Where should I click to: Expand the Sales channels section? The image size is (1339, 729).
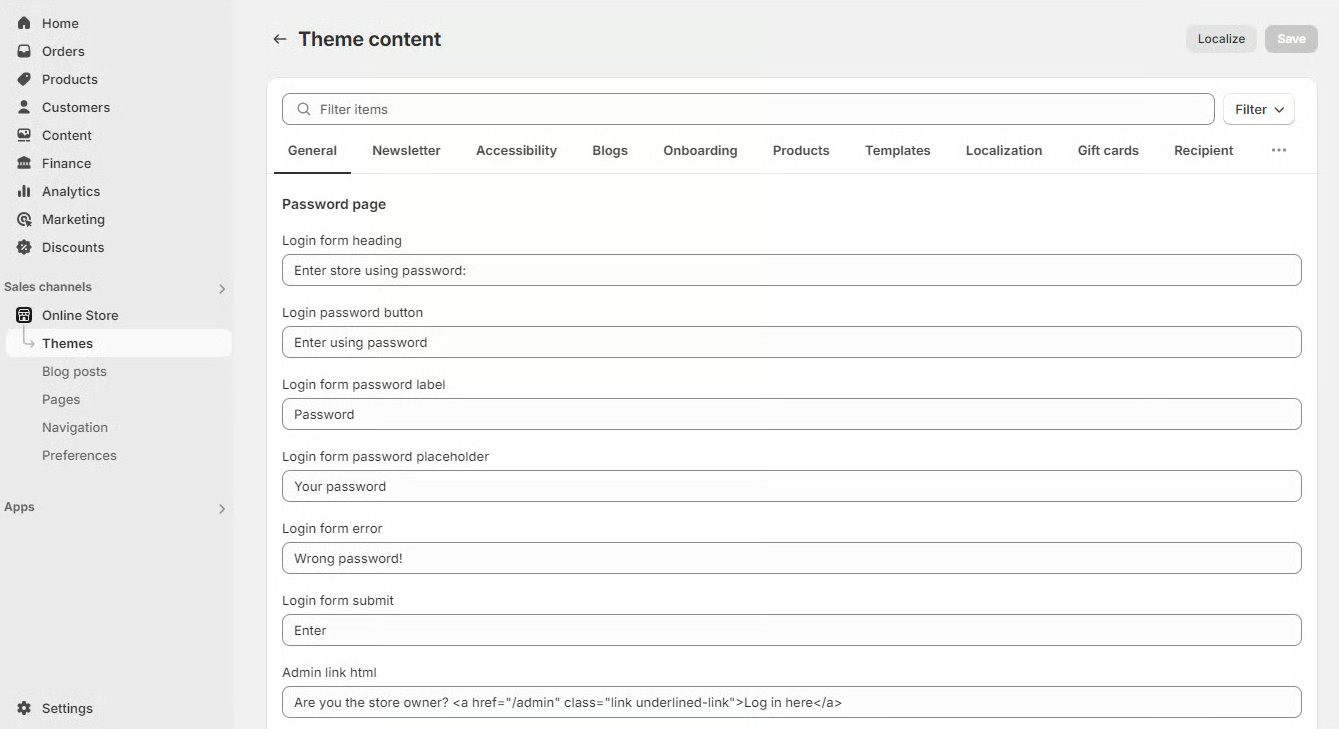point(222,289)
